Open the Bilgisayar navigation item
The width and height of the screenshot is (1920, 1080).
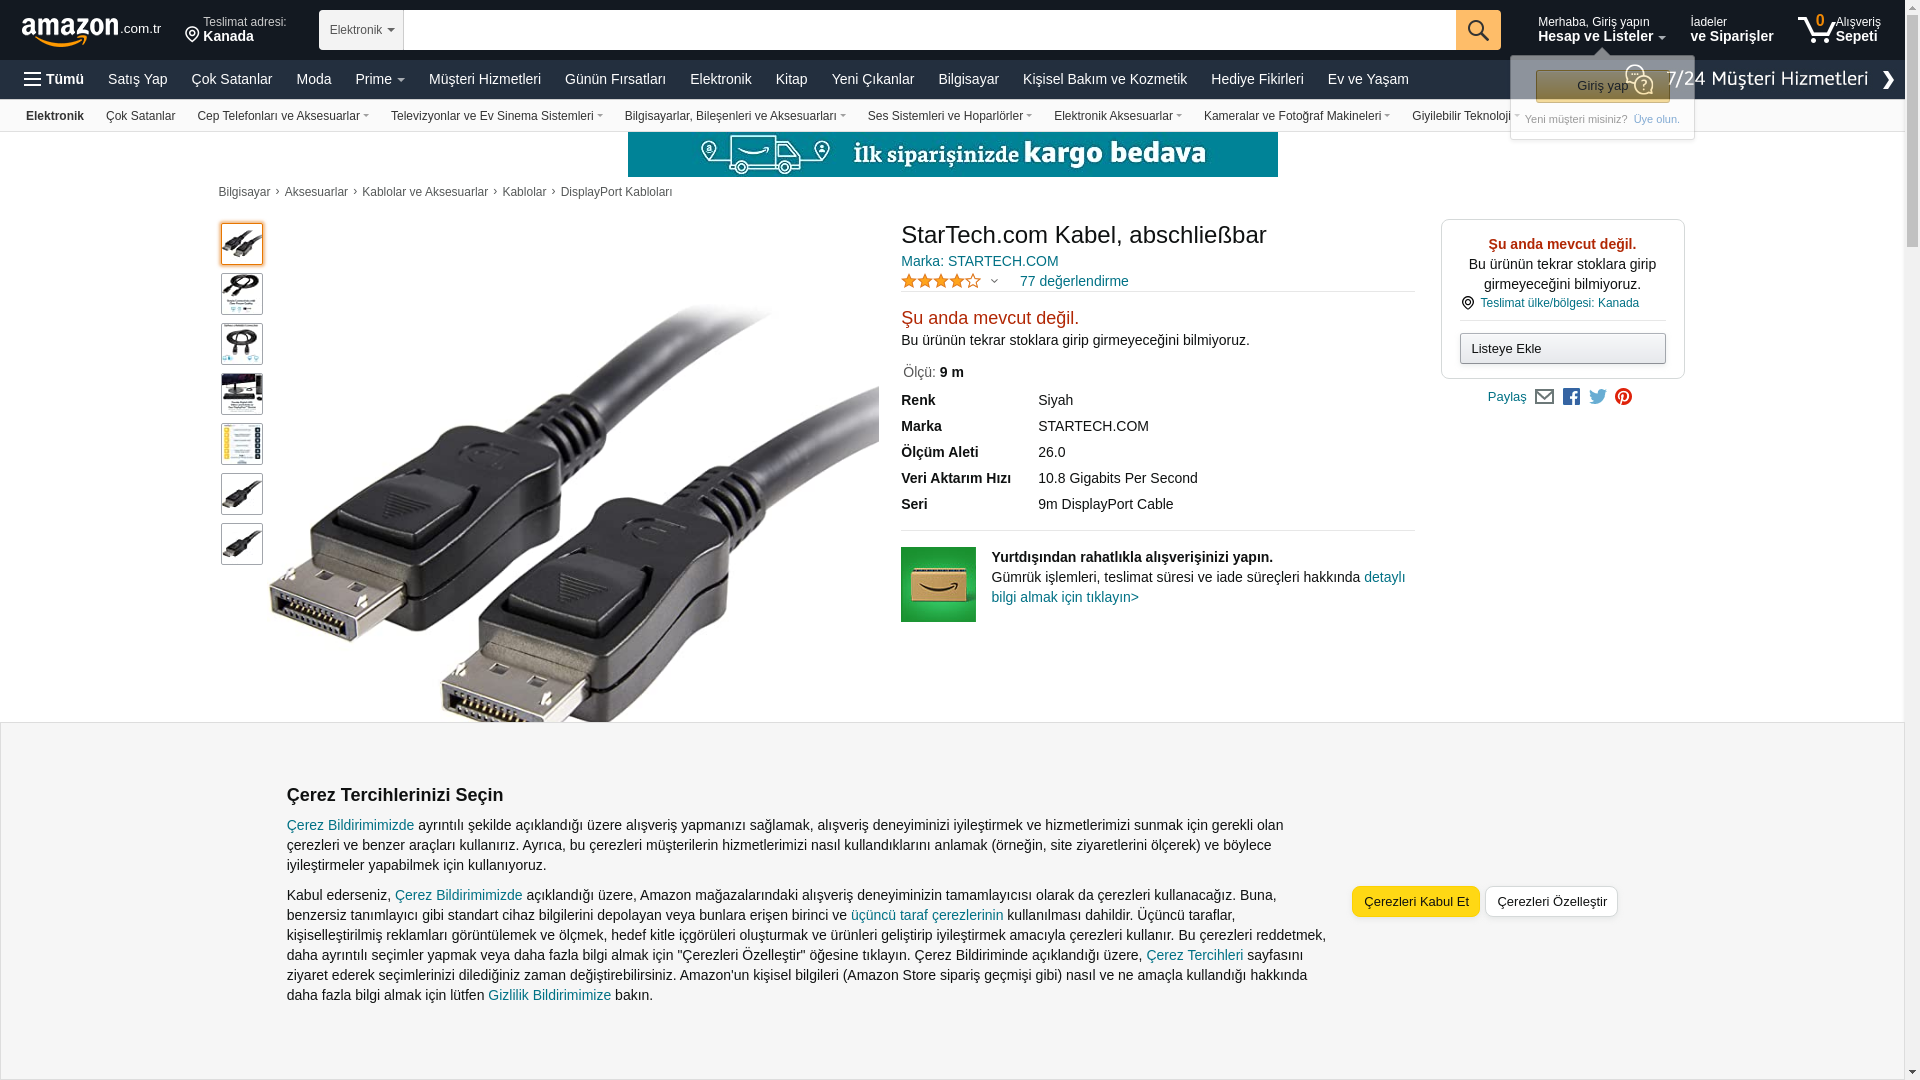[968, 79]
